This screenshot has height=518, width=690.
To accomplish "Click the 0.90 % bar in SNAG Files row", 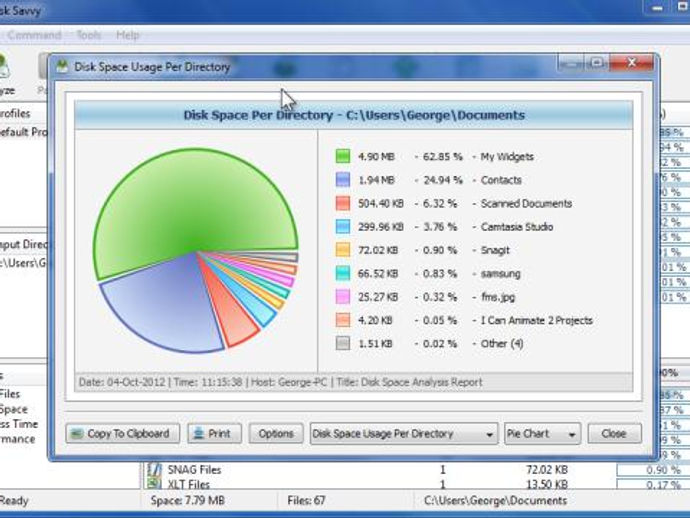I will (x=653, y=470).
